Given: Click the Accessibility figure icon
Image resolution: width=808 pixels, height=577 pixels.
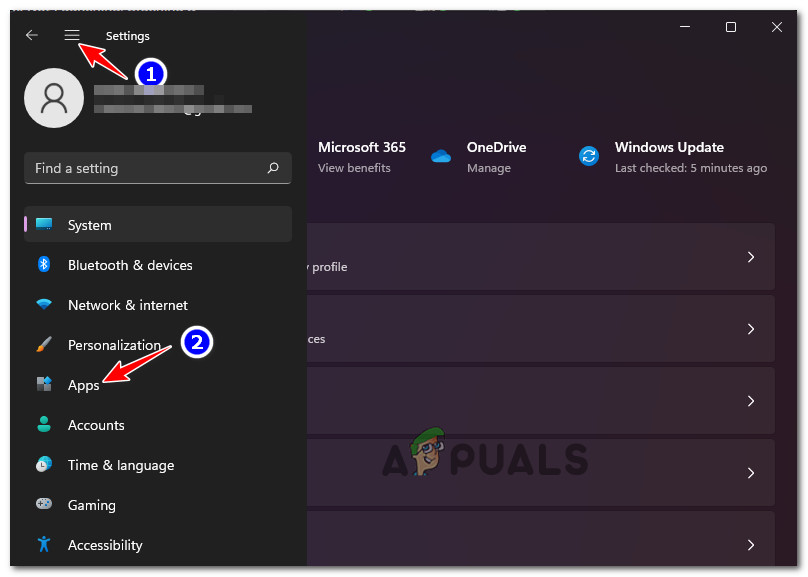Looking at the screenshot, I should point(44,544).
